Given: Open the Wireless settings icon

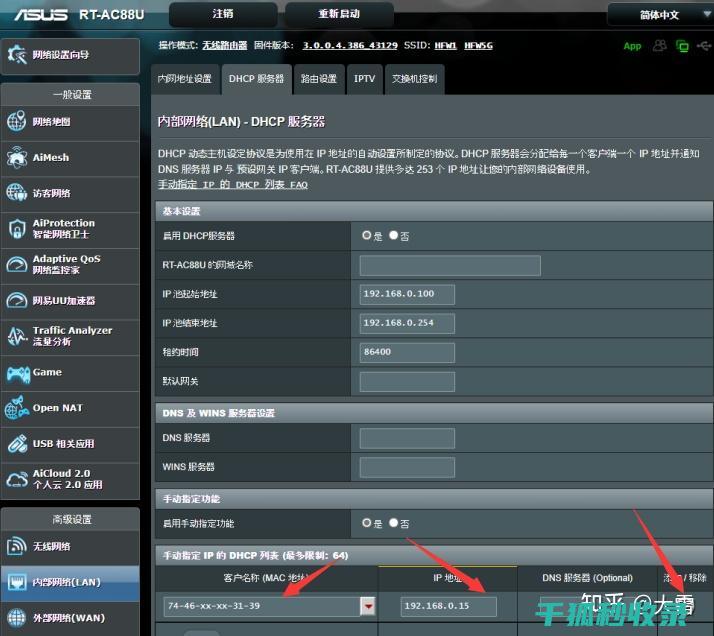Looking at the screenshot, I should [x=17, y=546].
